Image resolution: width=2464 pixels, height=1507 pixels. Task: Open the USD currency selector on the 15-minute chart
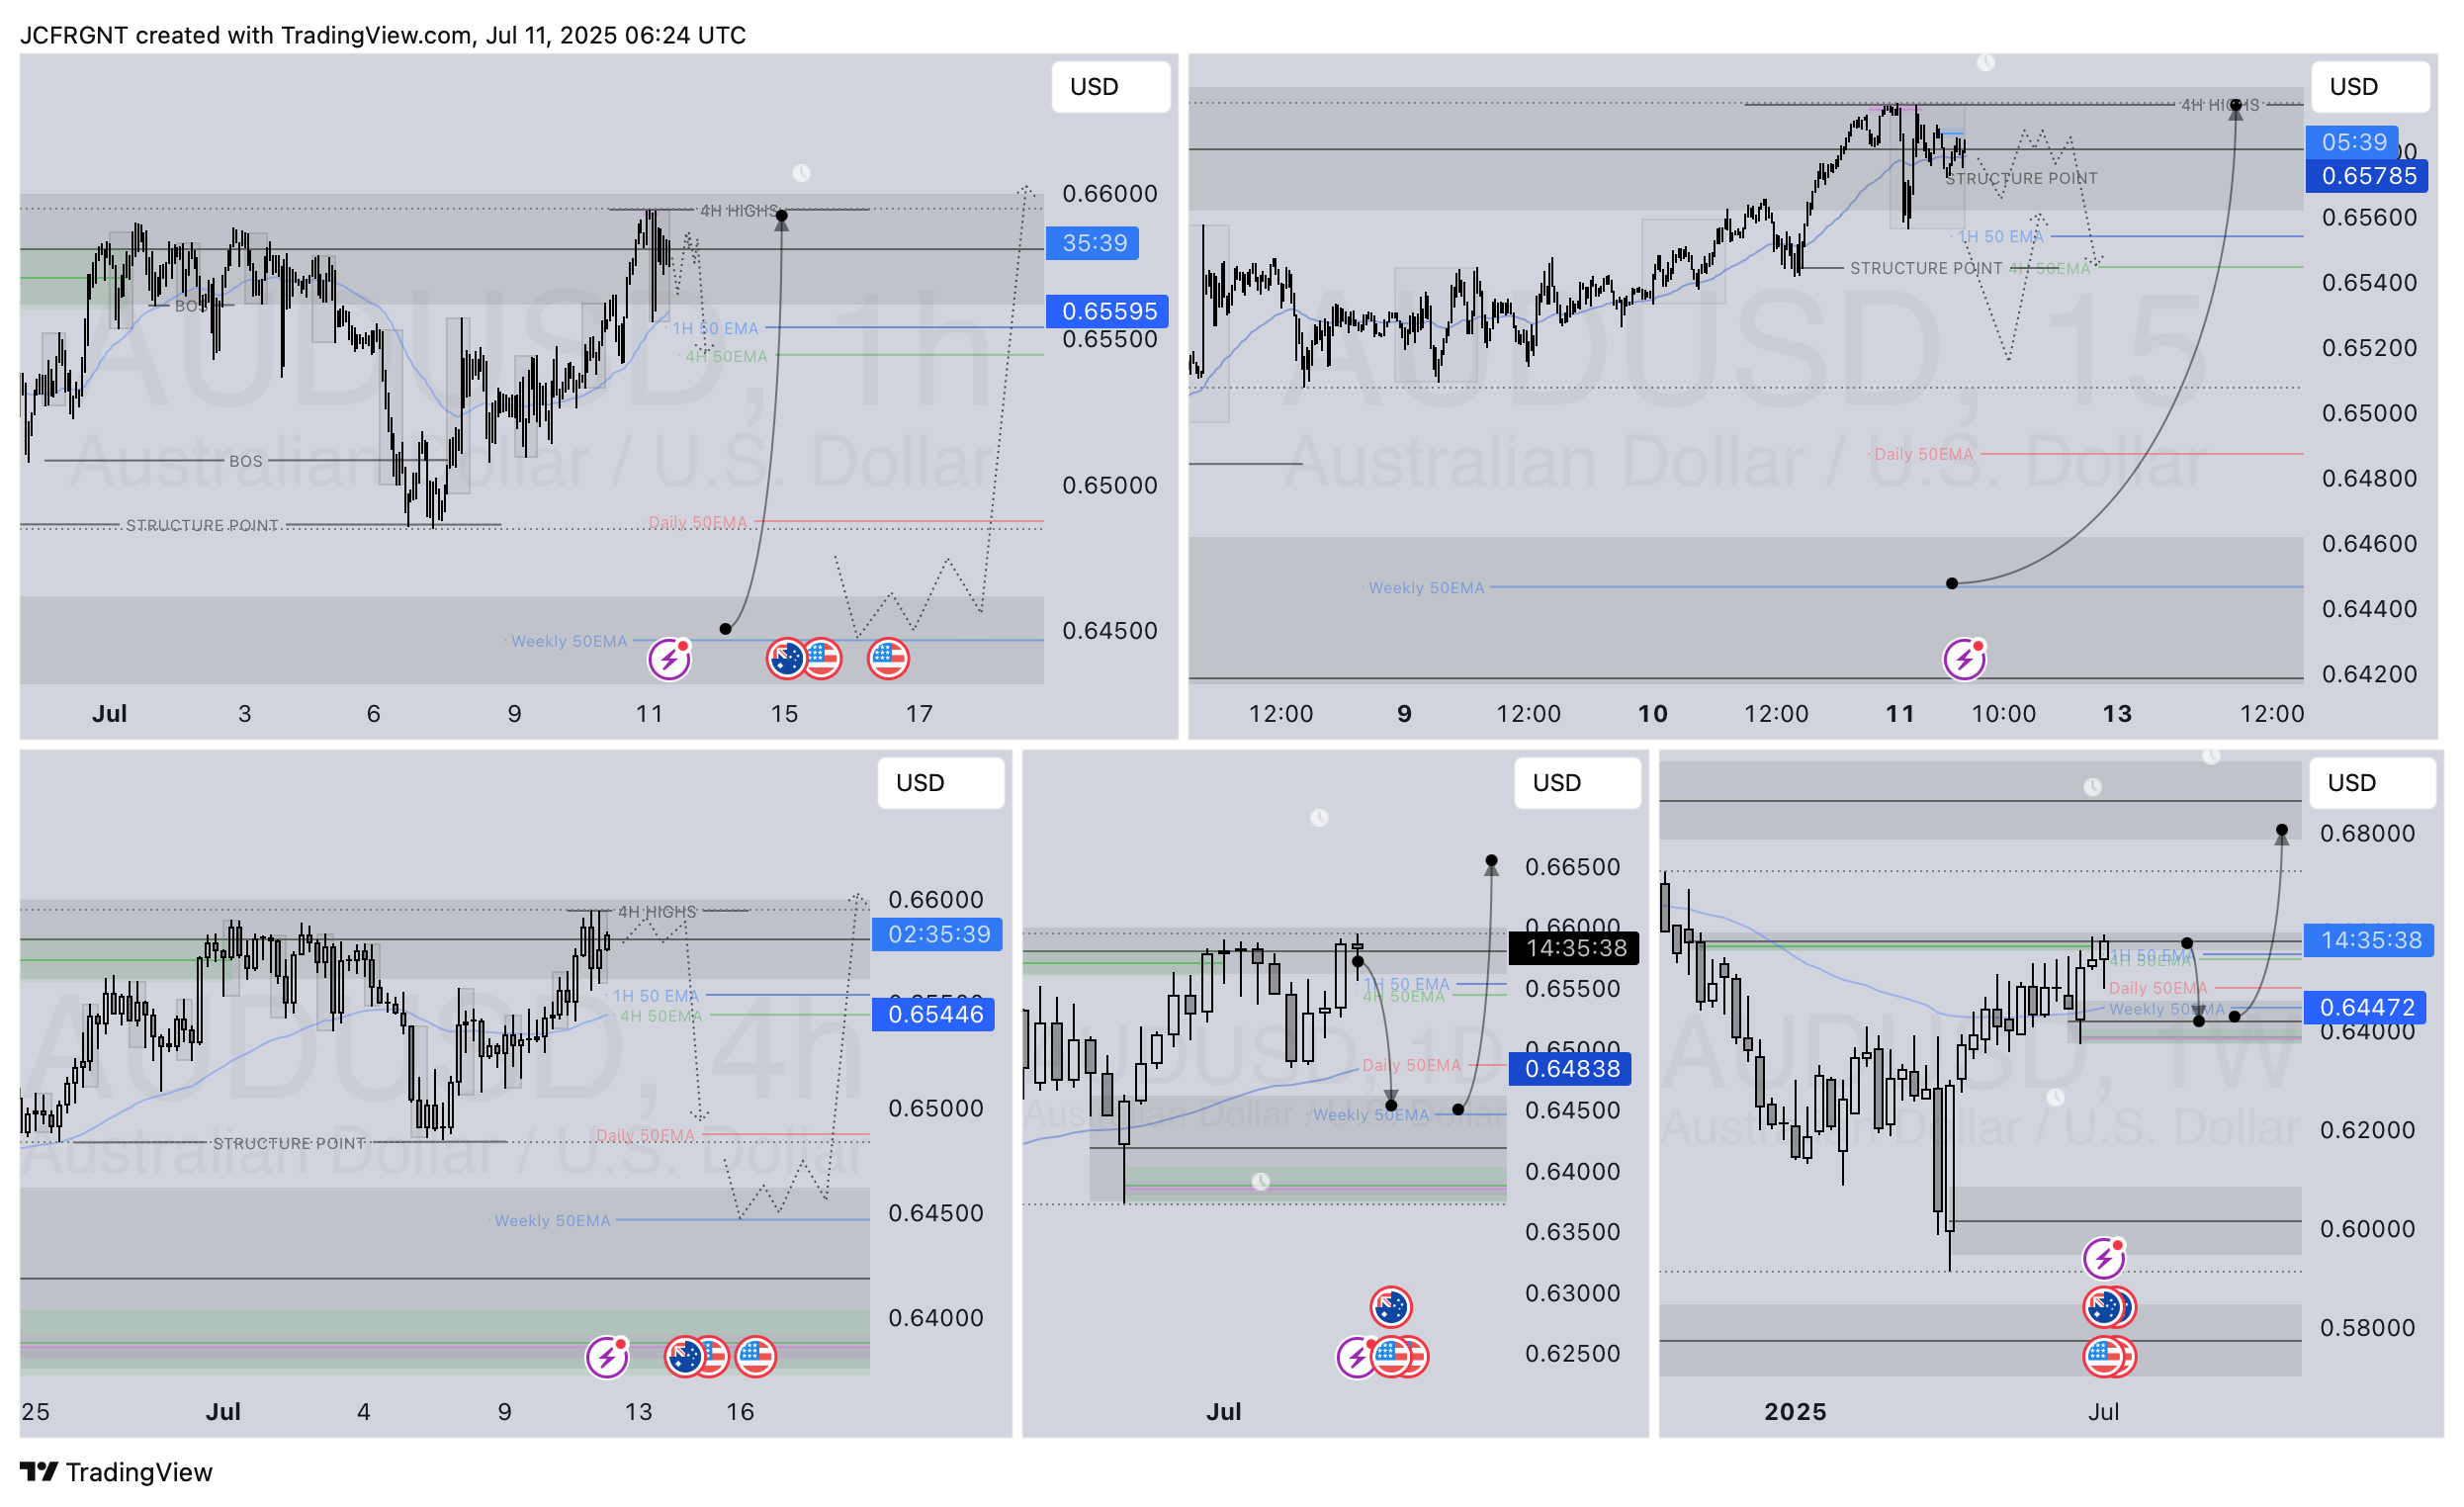[2369, 87]
